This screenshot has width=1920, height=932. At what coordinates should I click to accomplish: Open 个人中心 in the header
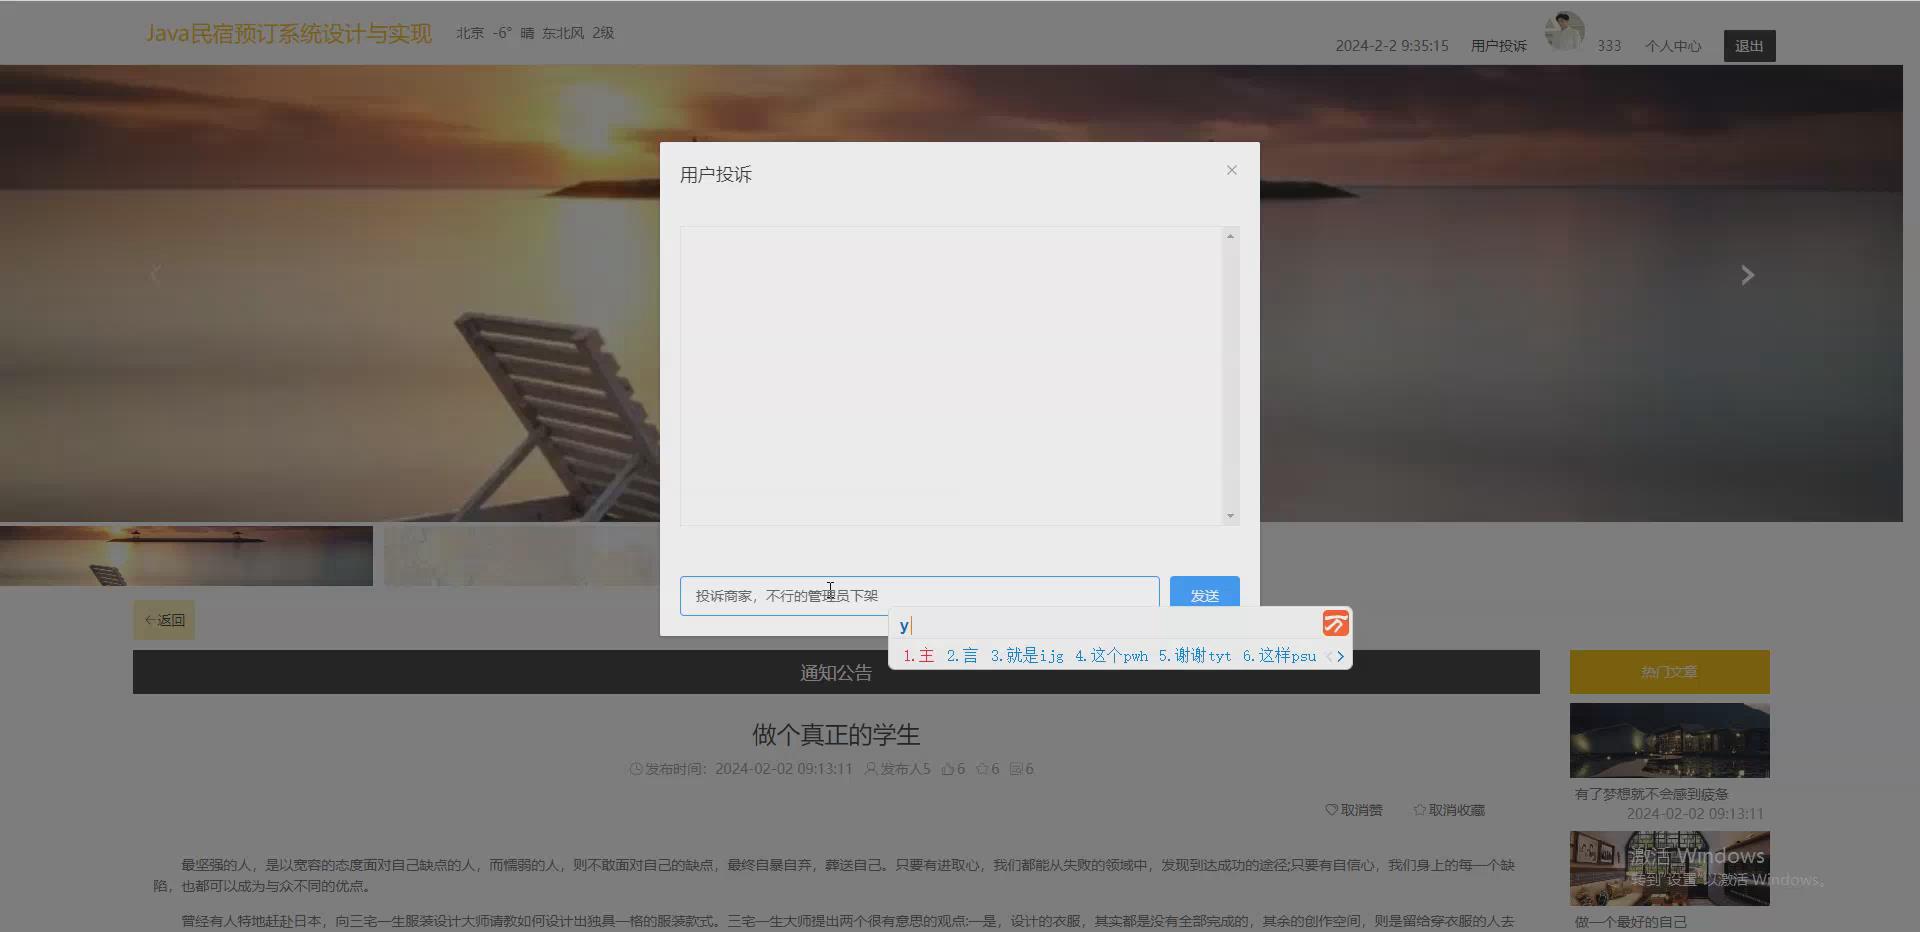(x=1672, y=45)
